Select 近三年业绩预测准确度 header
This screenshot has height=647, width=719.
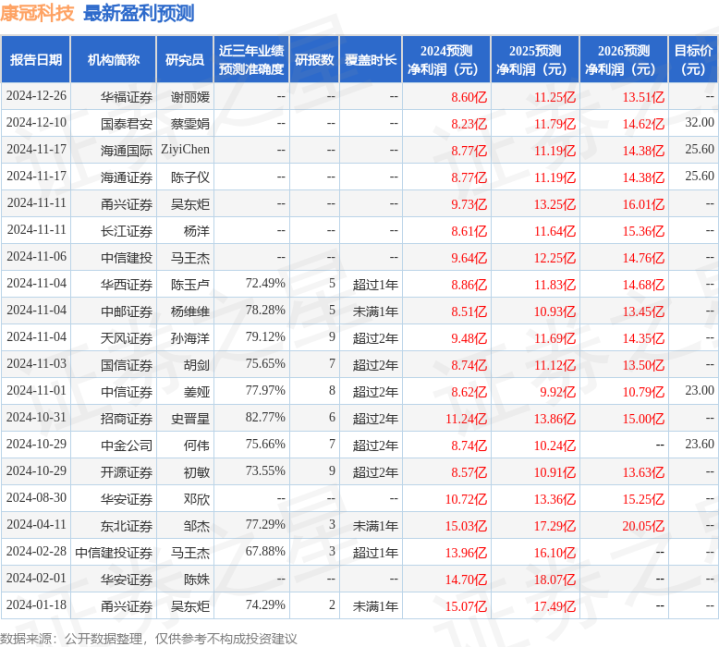point(251,60)
